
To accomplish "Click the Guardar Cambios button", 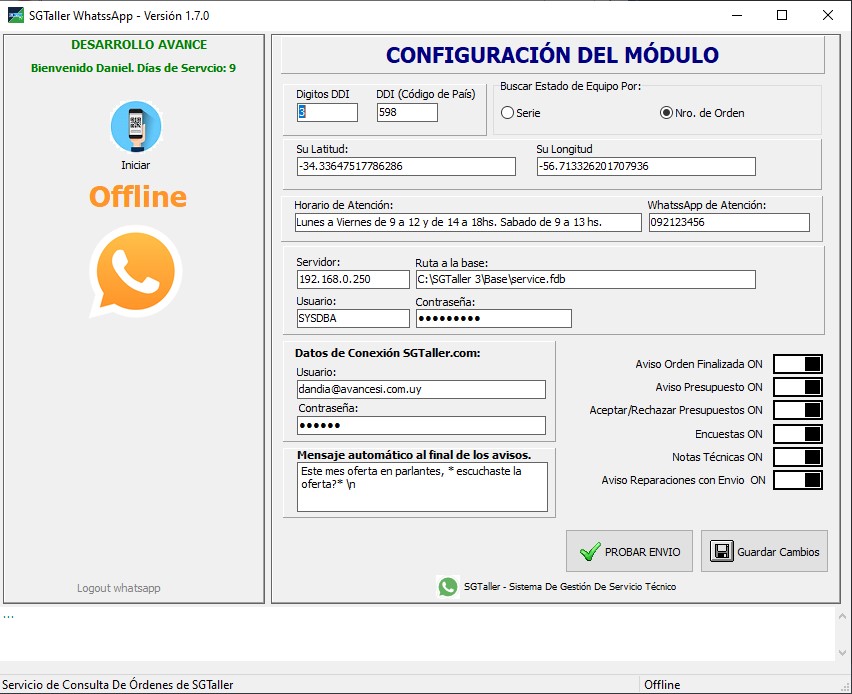I will pos(764,551).
